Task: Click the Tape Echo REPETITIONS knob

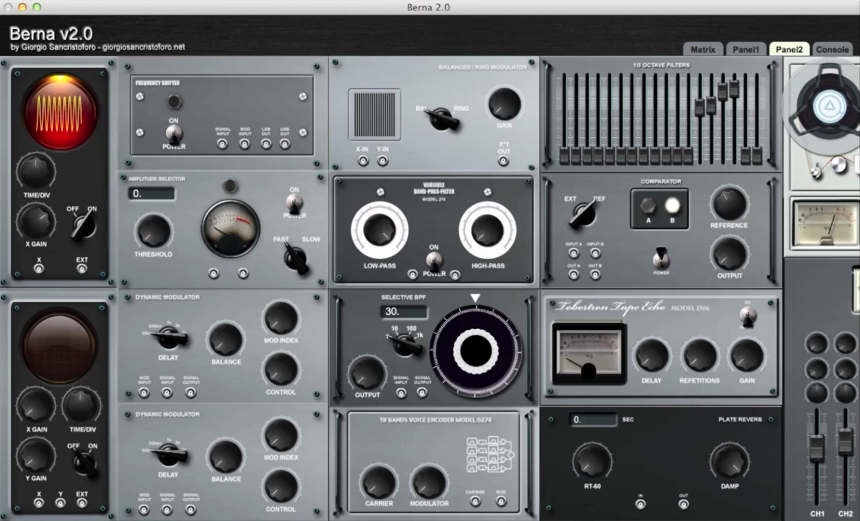Action: [700, 355]
